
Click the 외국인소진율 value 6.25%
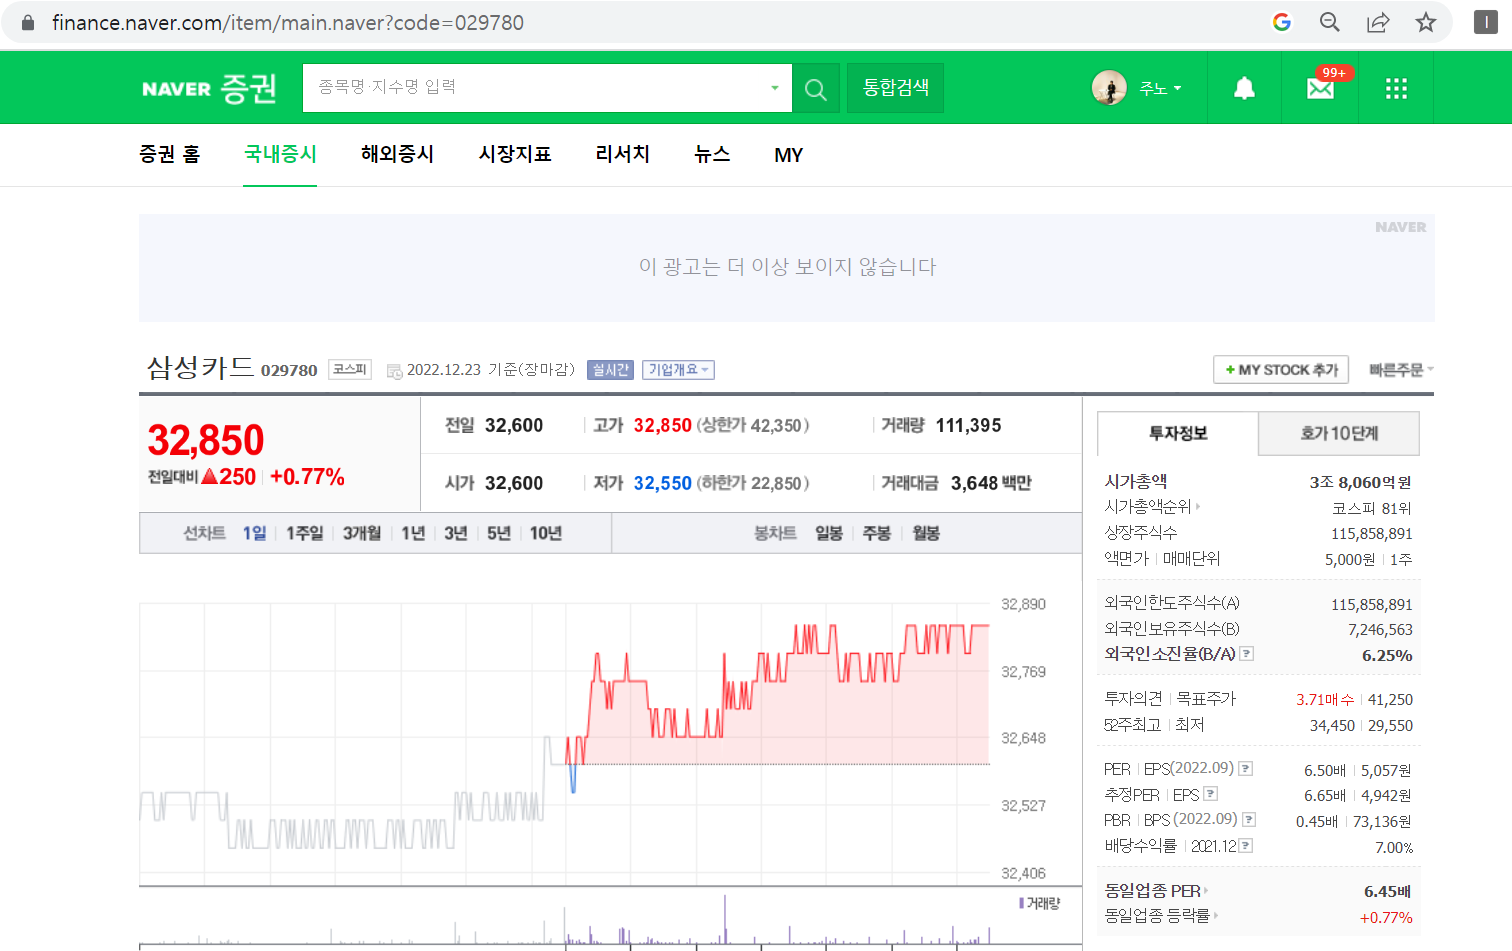(1387, 656)
